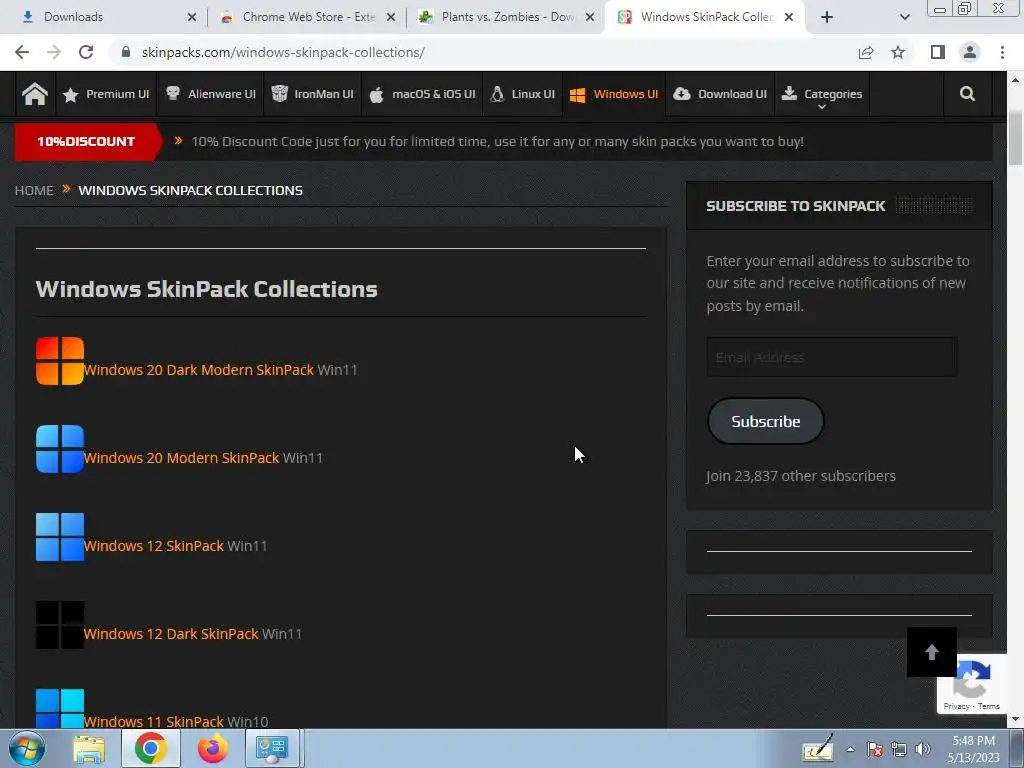This screenshot has height=768, width=1024.
Task: Click the Windows 12 SkinPack blue logo thumbnail
Action: (x=60, y=537)
